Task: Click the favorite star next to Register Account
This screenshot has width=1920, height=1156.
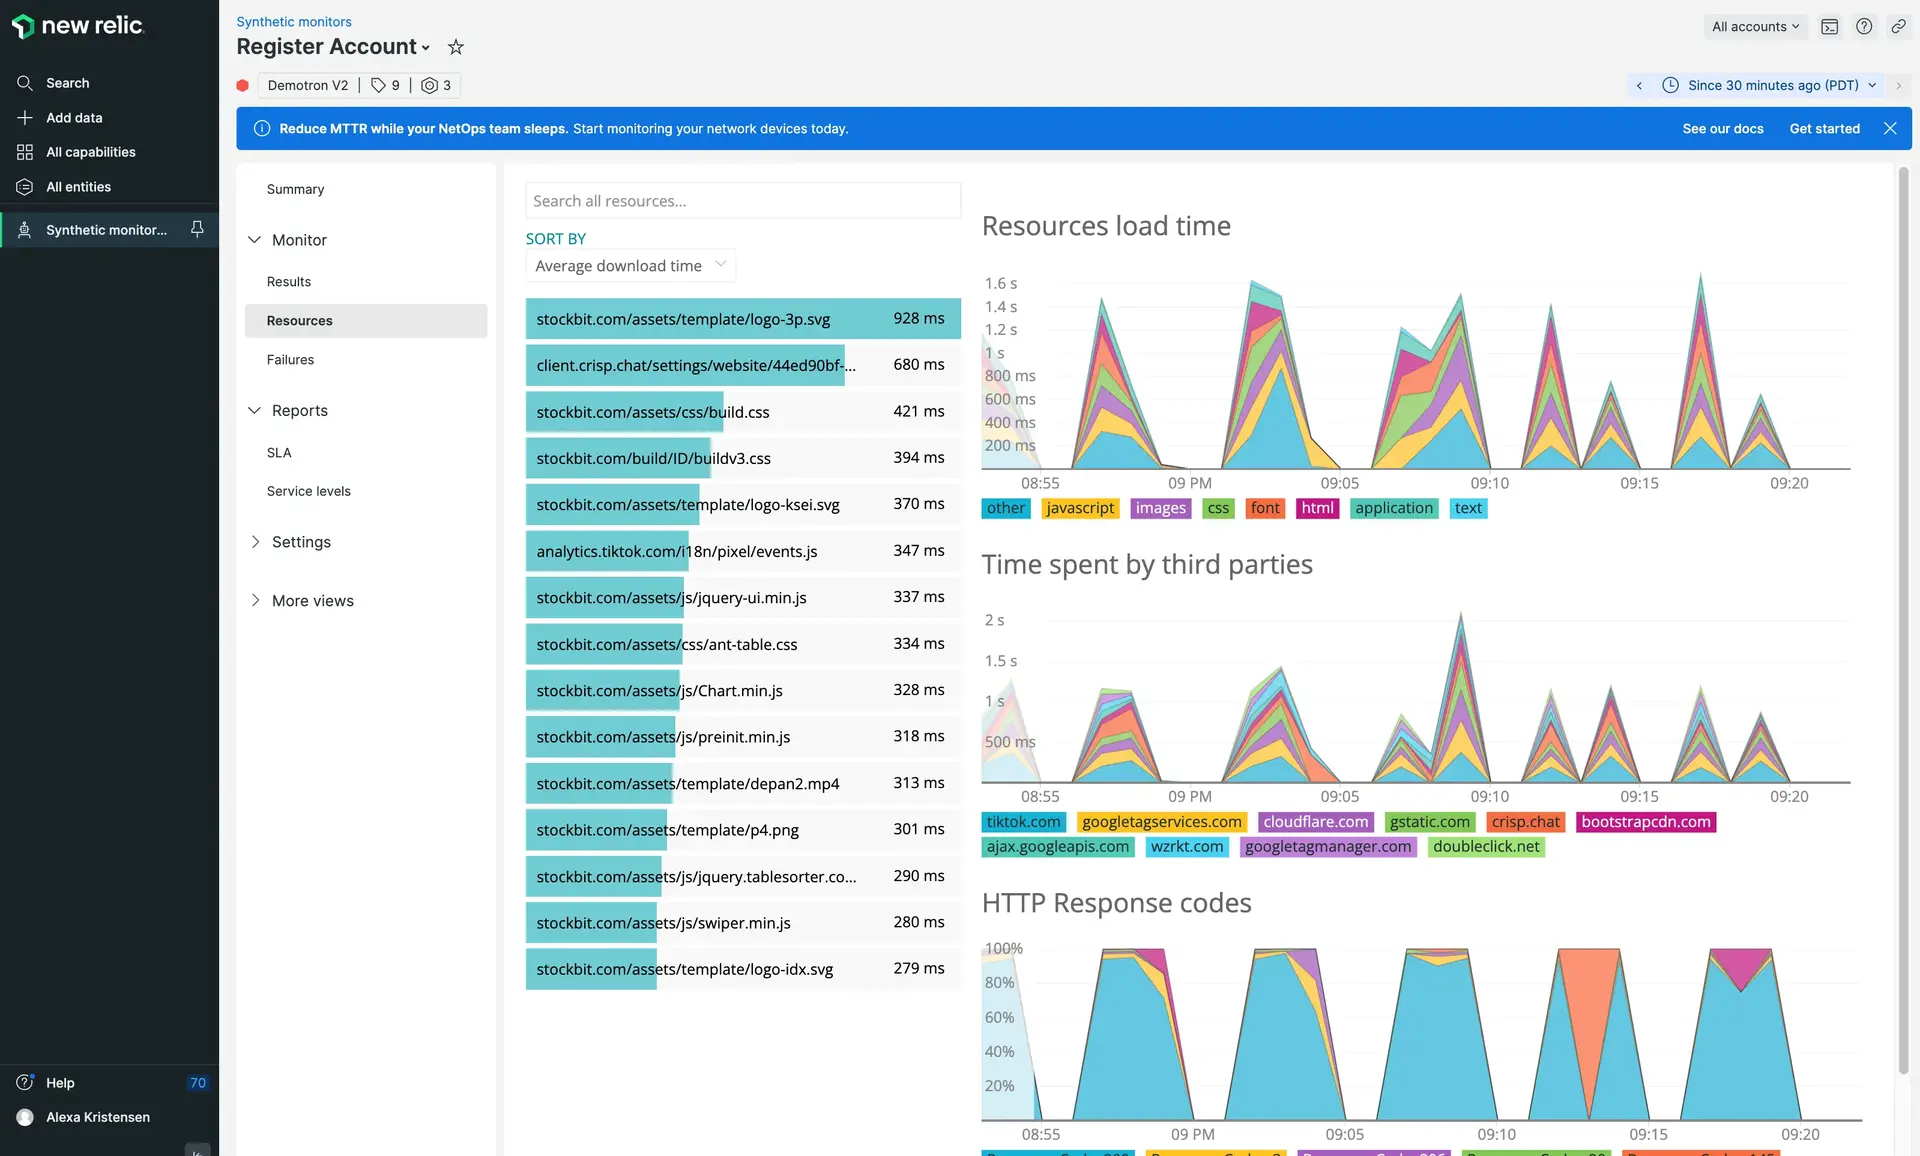Action: coord(456,47)
